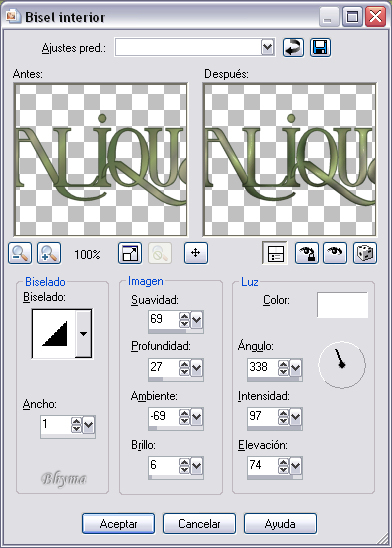Image resolution: width=392 pixels, height=548 pixels.
Task: Click the save preset floppy disk icon
Action: click(320, 47)
